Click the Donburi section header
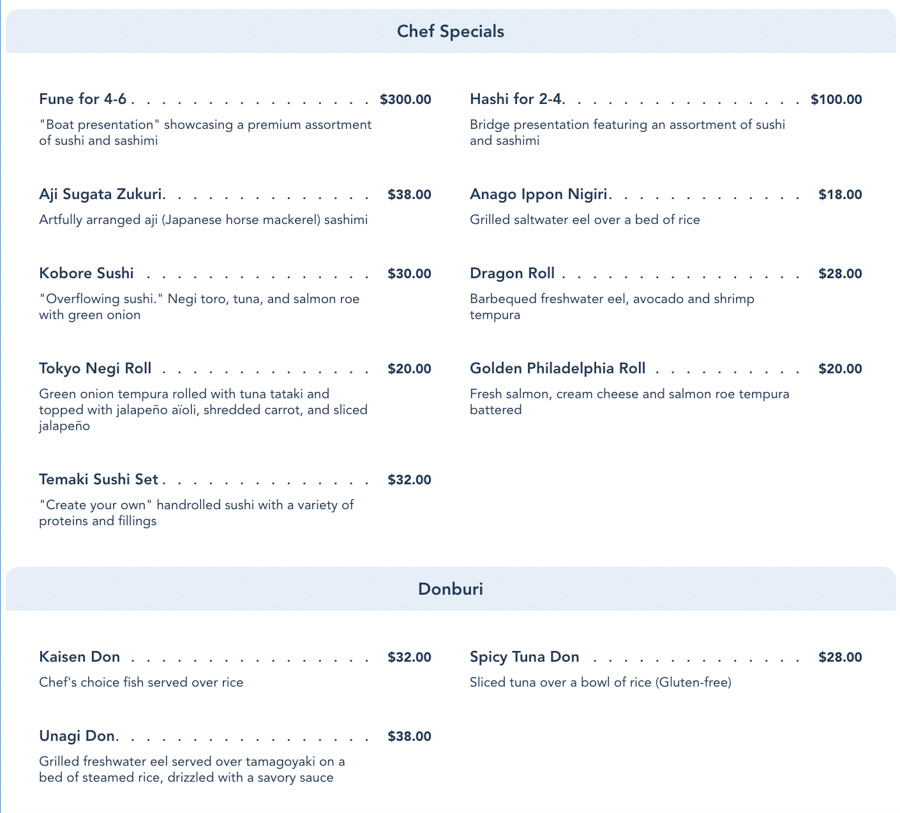The width and height of the screenshot is (900, 813). pos(450,589)
